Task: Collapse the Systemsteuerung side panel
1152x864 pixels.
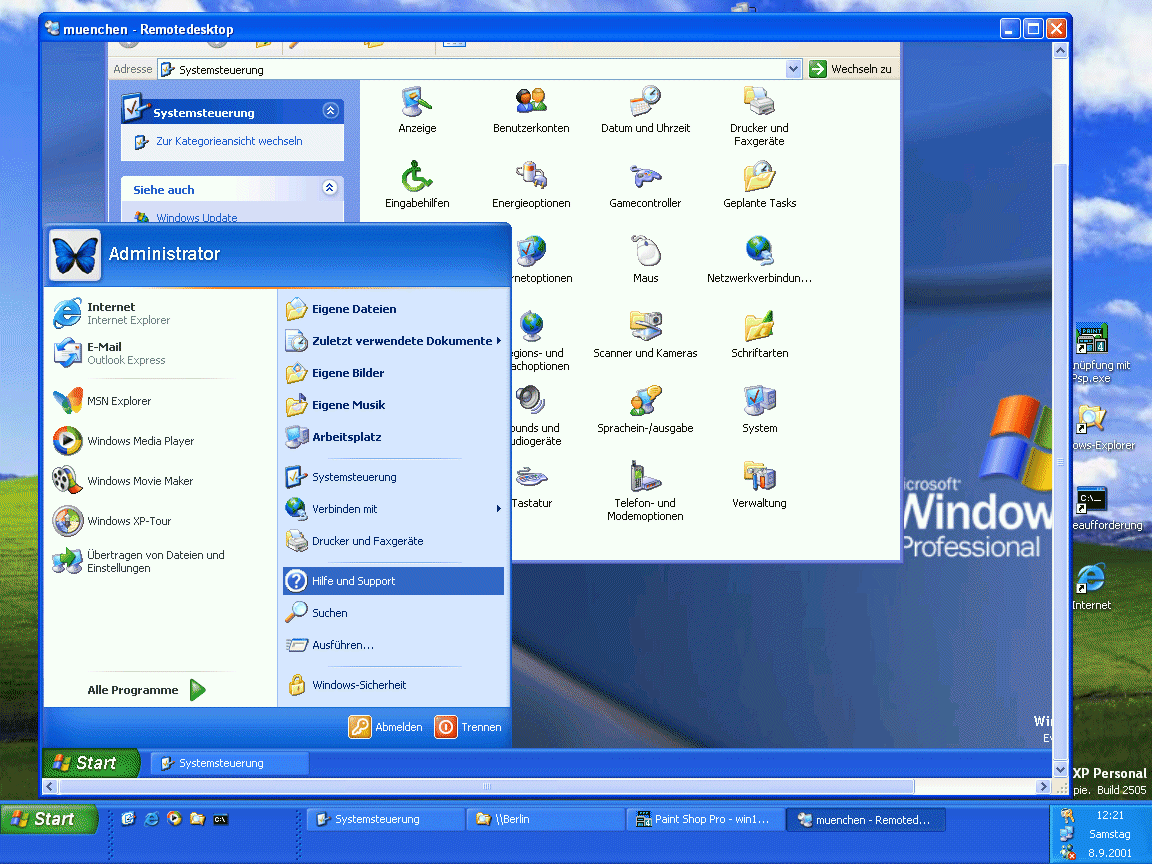Action: 330,111
